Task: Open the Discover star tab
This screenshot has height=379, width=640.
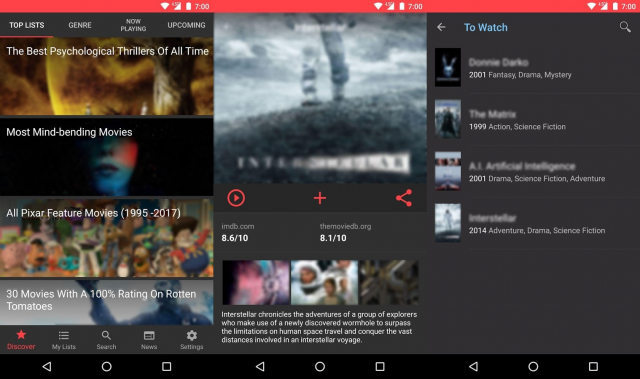Action: [x=21, y=339]
